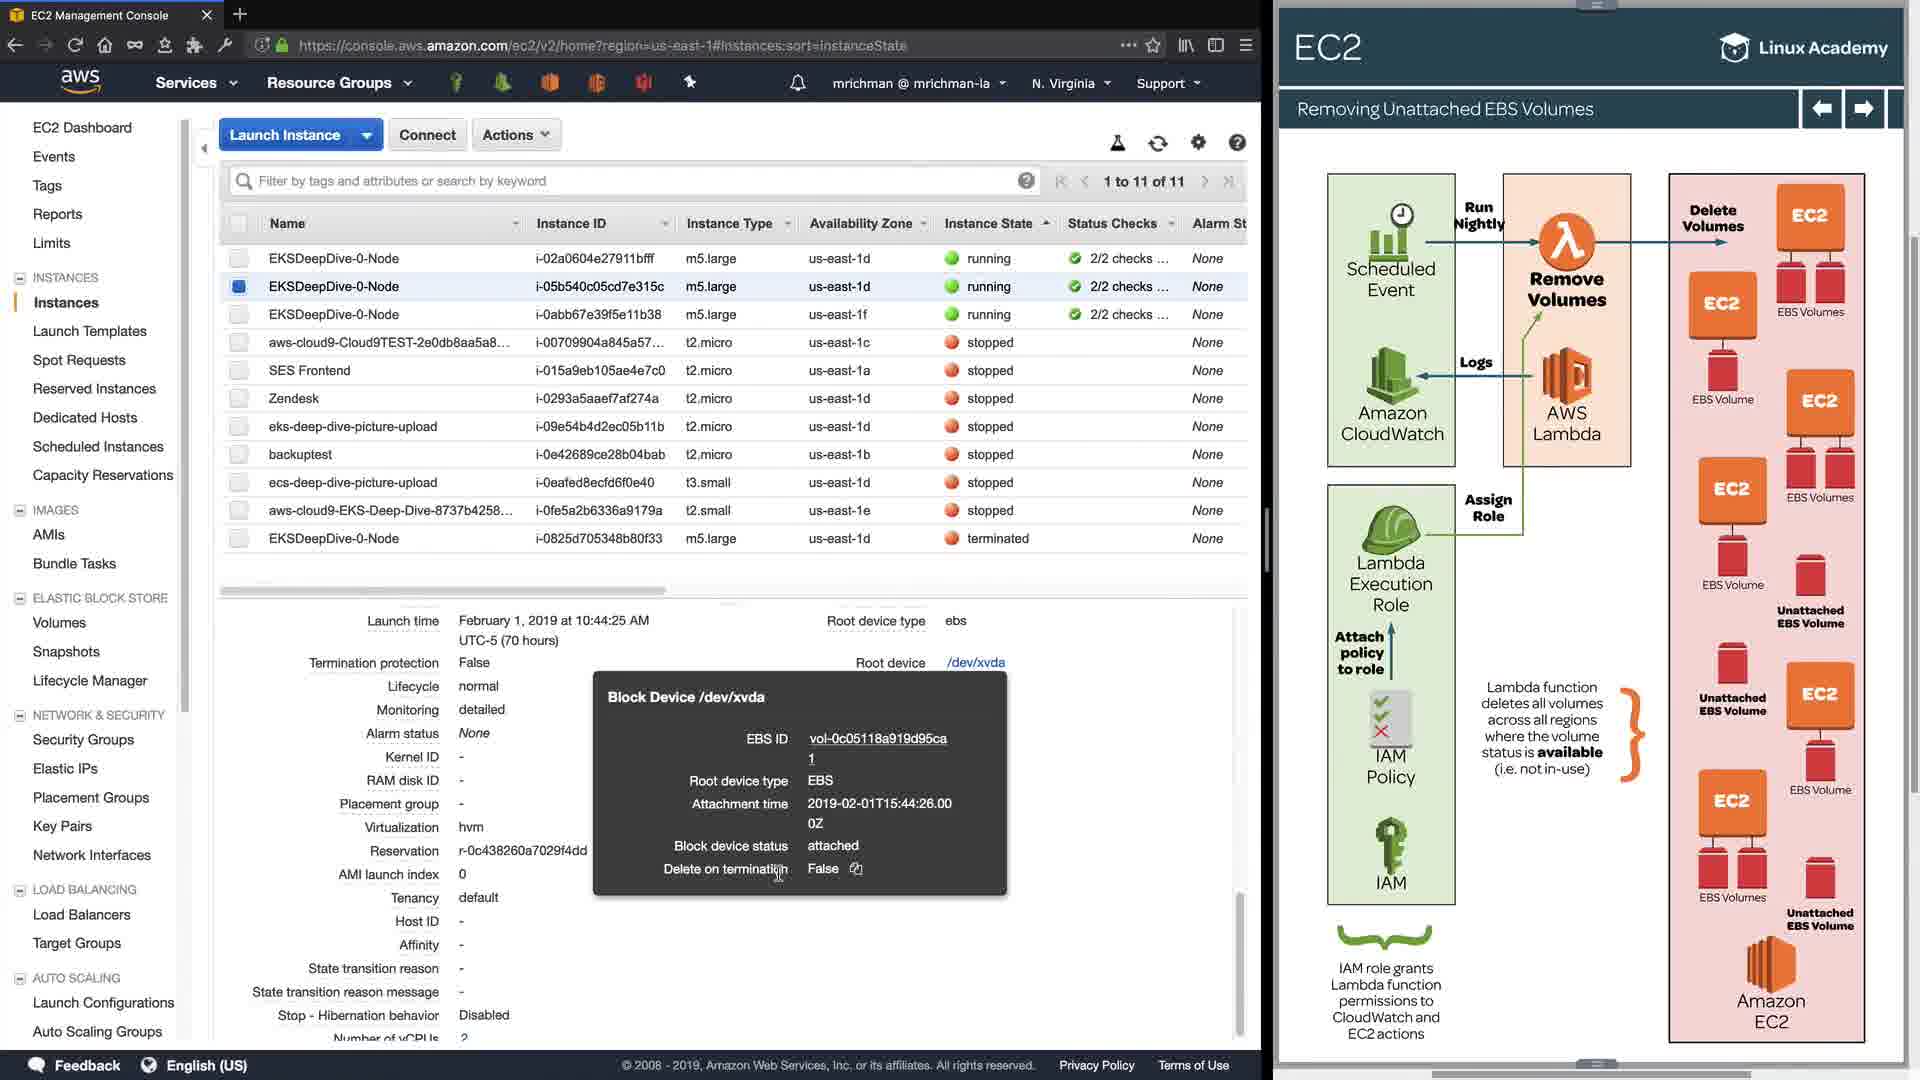Uncheck the selected EKSDeepDive-0-Node checkbox
Image resolution: width=1920 pixels, height=1080 pixels.
238,286
